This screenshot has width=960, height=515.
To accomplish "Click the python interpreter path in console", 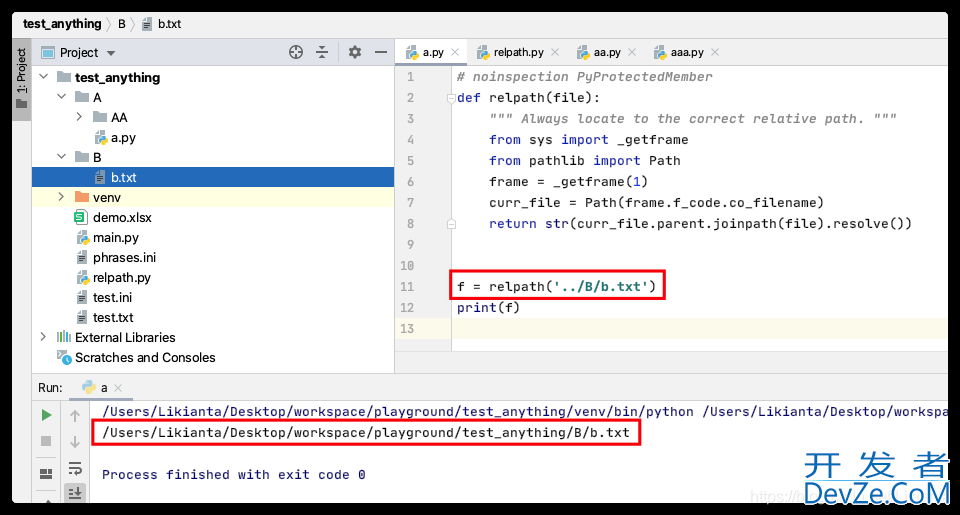I will [398, 412].
